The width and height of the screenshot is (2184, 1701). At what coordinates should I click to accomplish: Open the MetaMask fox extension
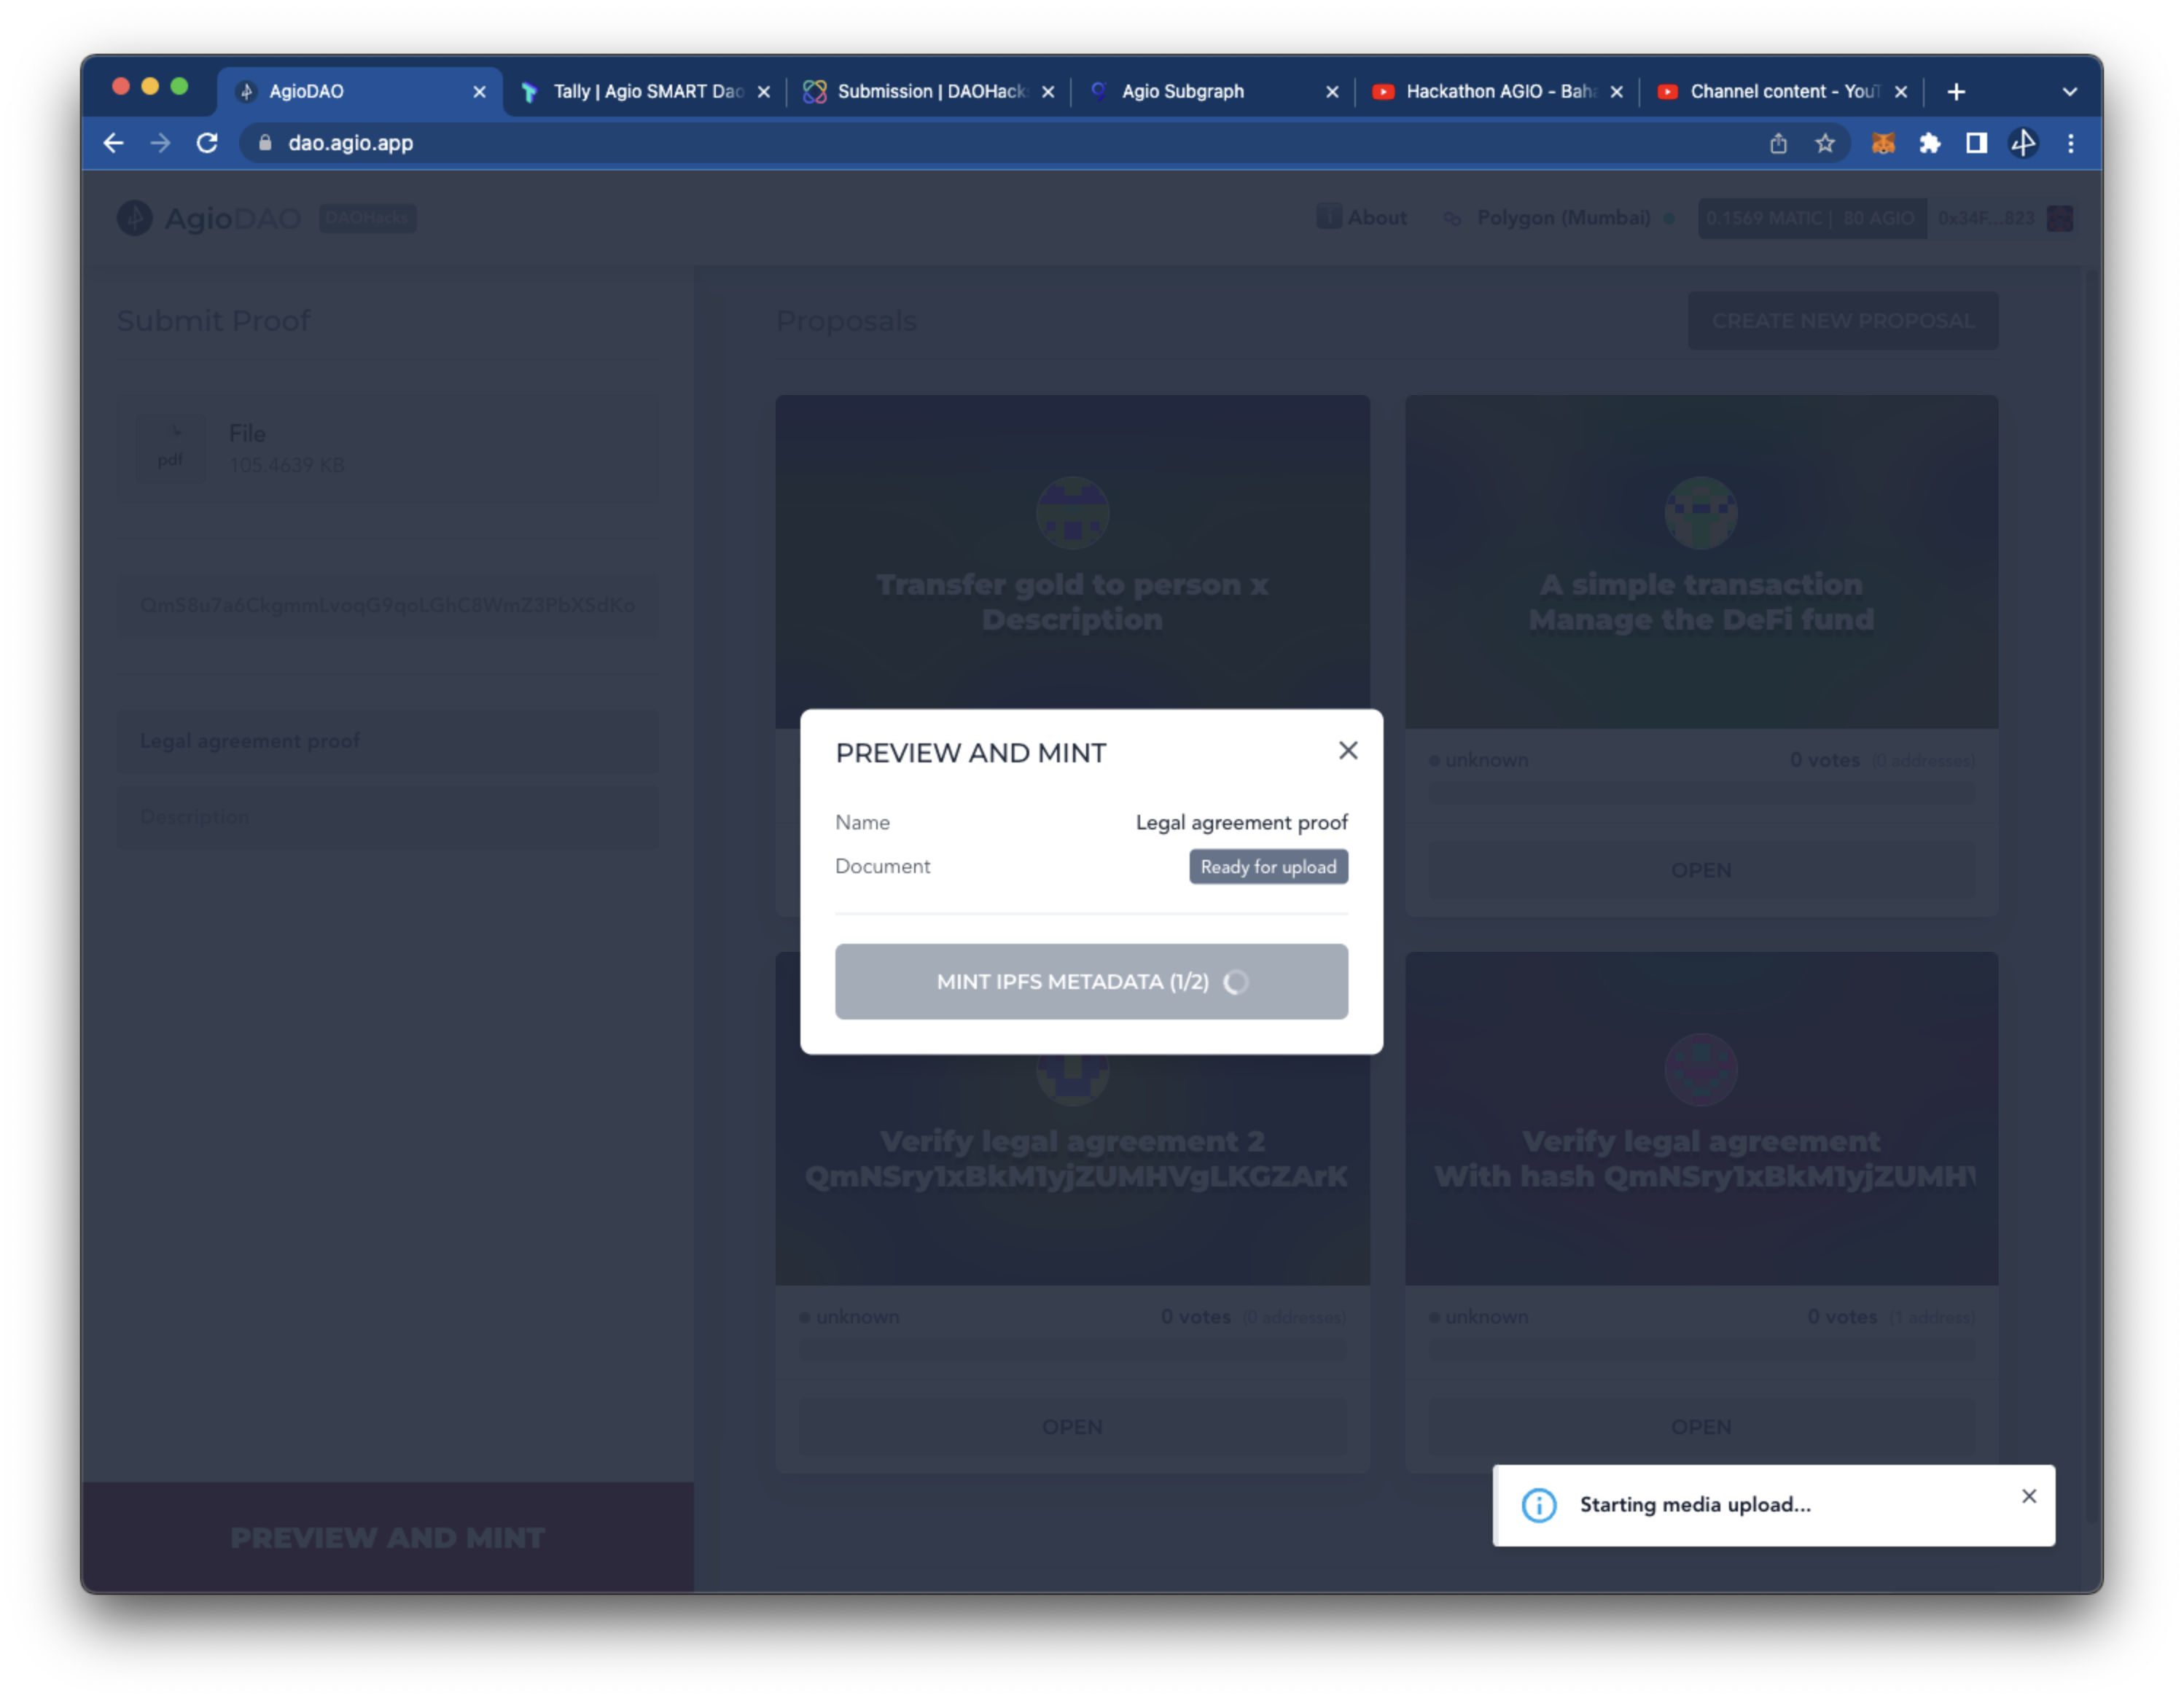pos(1882,143)
